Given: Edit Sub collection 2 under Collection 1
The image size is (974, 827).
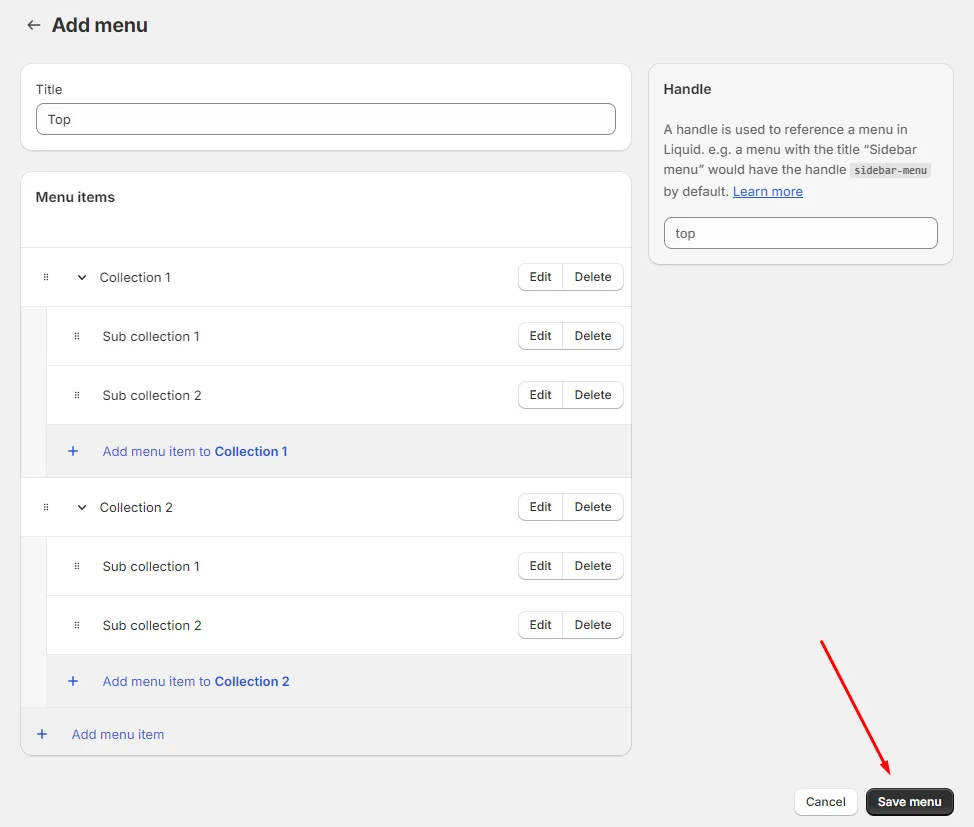Looking at the screenshot, I should point(540,395).
